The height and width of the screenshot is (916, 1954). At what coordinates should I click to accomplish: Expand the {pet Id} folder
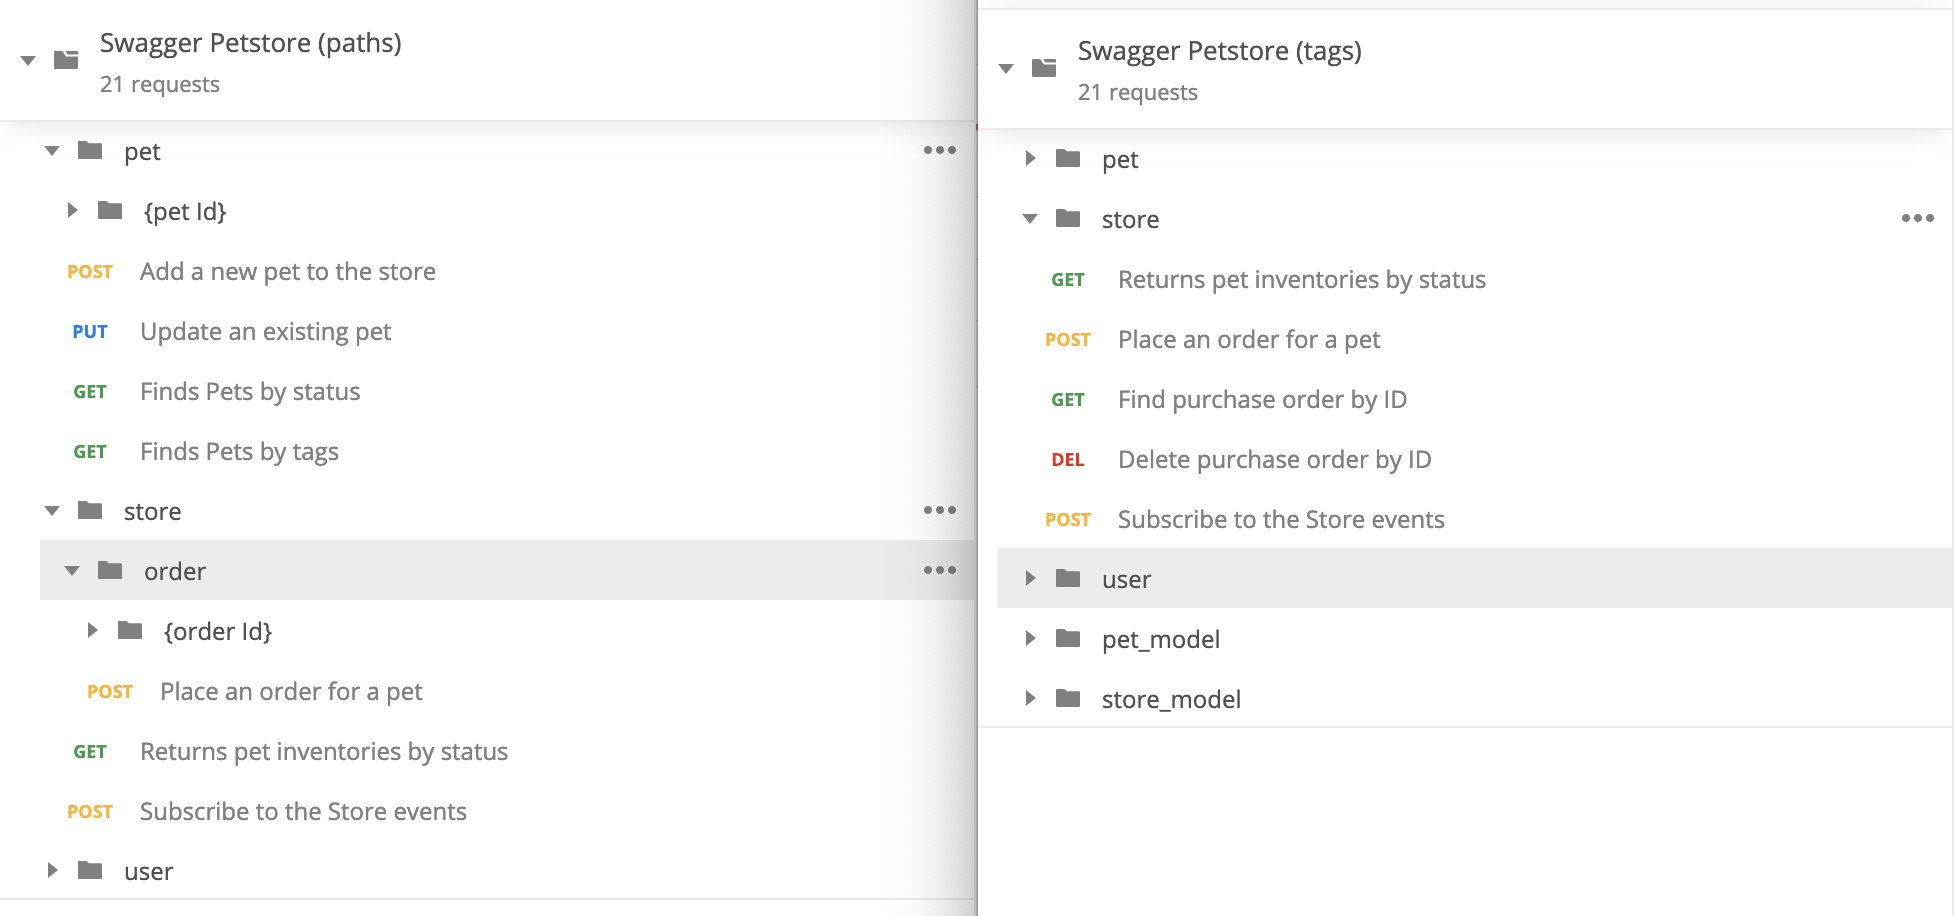tap(72, 211)
